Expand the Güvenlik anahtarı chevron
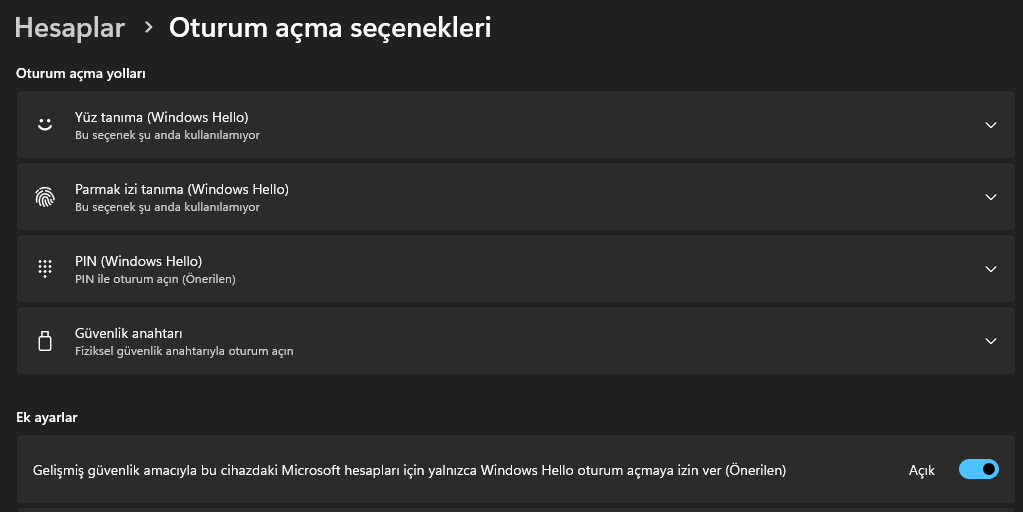The width and height of the screenshot is (1023, 512). (991, 341)
